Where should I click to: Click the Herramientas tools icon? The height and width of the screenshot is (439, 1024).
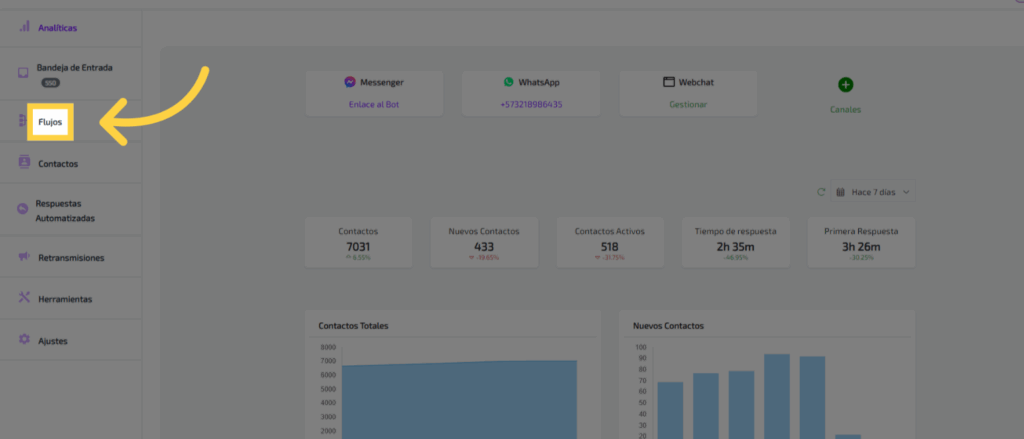point(24,298)
